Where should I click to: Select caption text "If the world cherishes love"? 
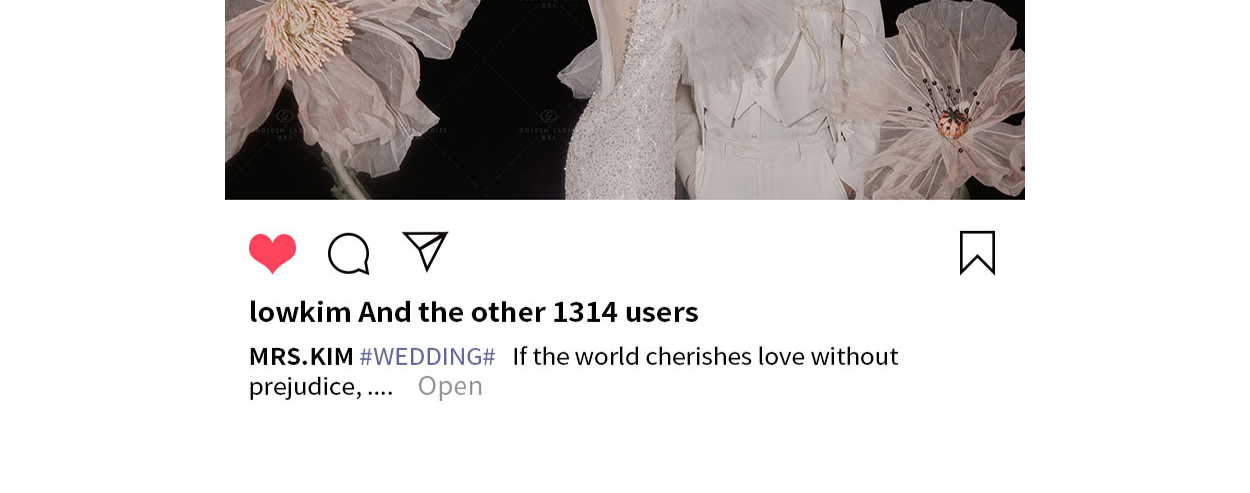657,356
